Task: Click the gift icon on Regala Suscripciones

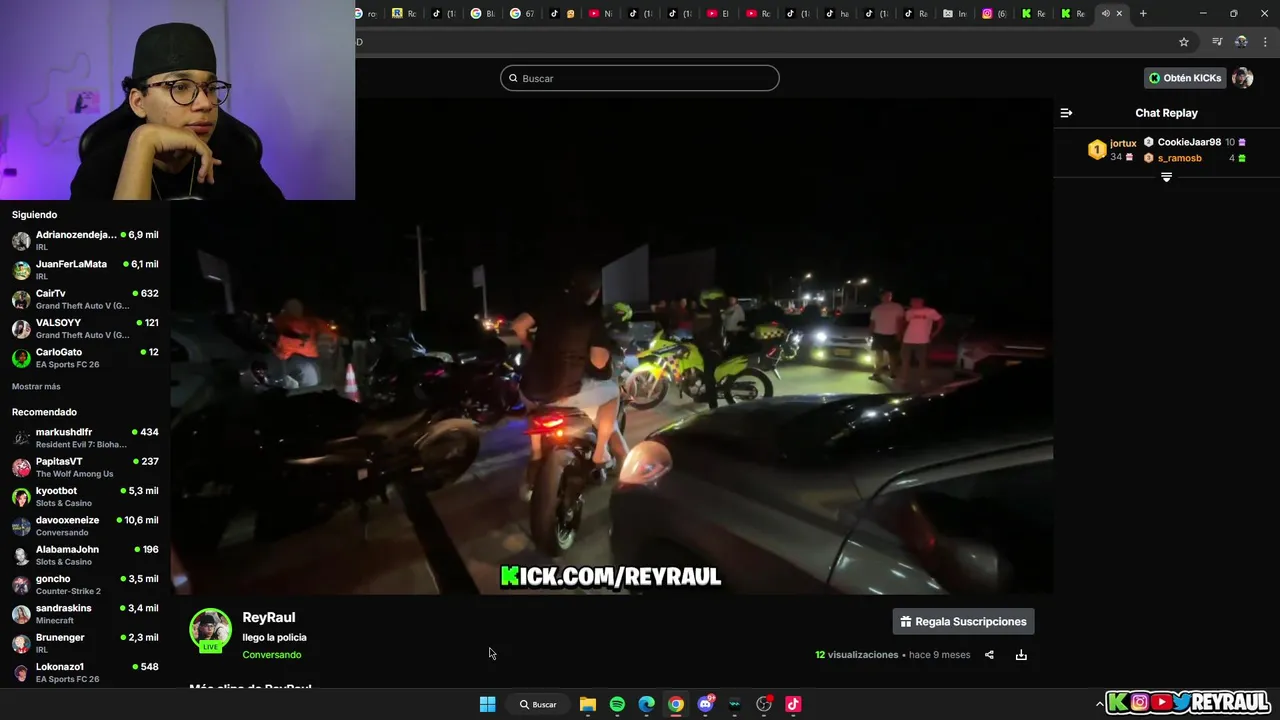Action: 905,622
